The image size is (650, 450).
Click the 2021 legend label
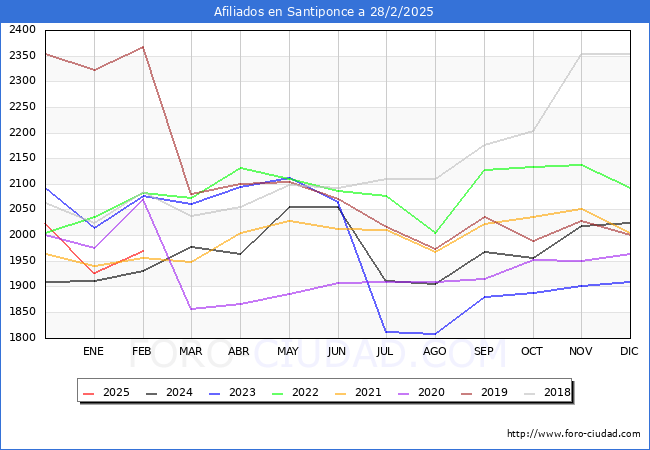pos(368,392)
